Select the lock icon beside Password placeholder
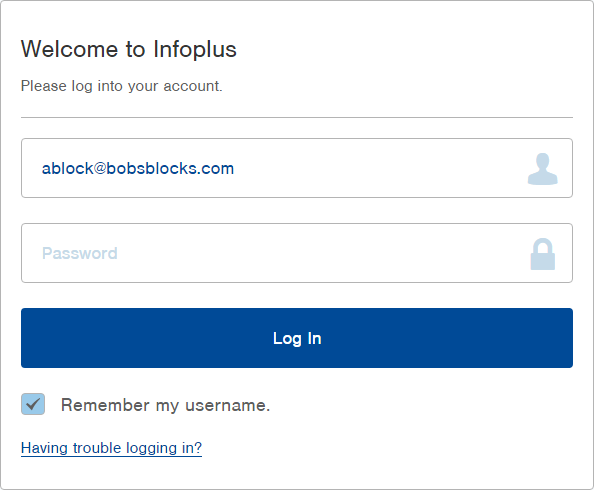Image resolution: width=594 pixels, height=490 pixels. (542, 254)
